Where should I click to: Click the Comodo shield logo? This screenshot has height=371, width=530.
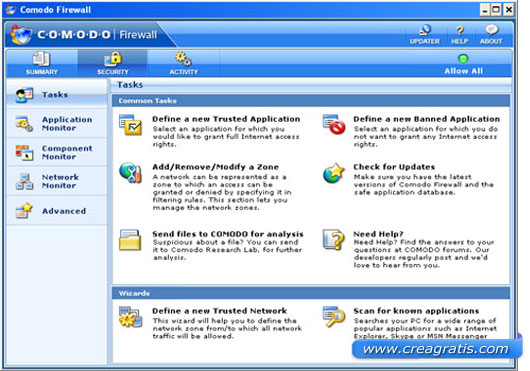[21, 35]
